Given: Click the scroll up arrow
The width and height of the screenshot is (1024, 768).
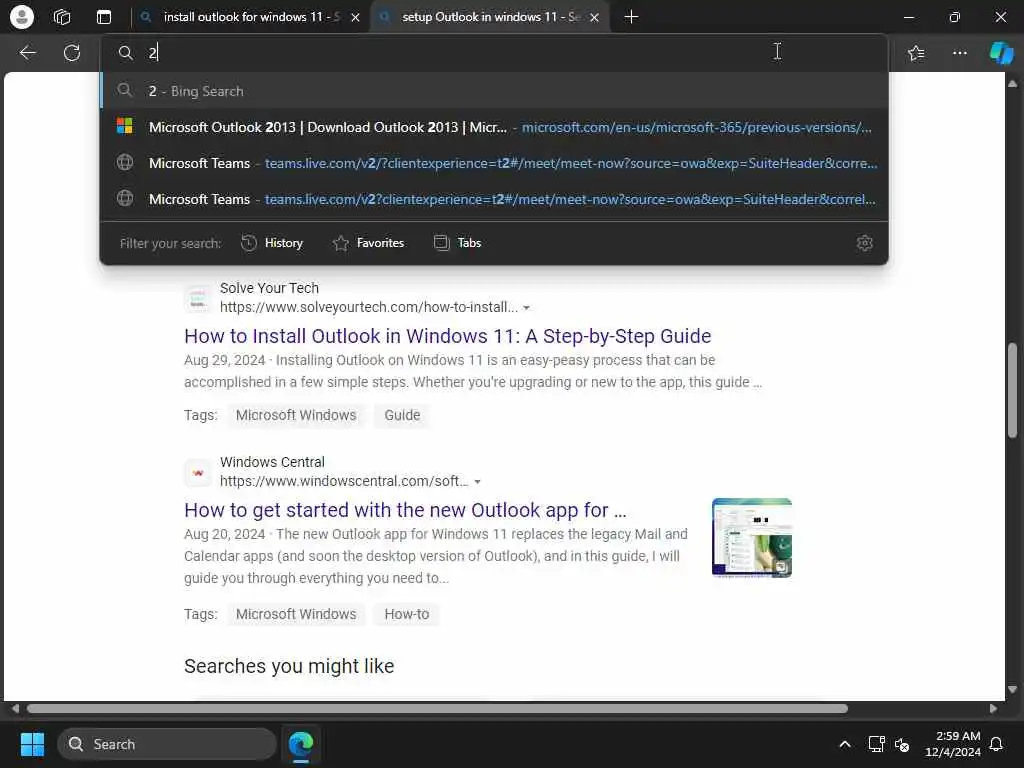Looking at the screenshot, I should (1012, 84).
